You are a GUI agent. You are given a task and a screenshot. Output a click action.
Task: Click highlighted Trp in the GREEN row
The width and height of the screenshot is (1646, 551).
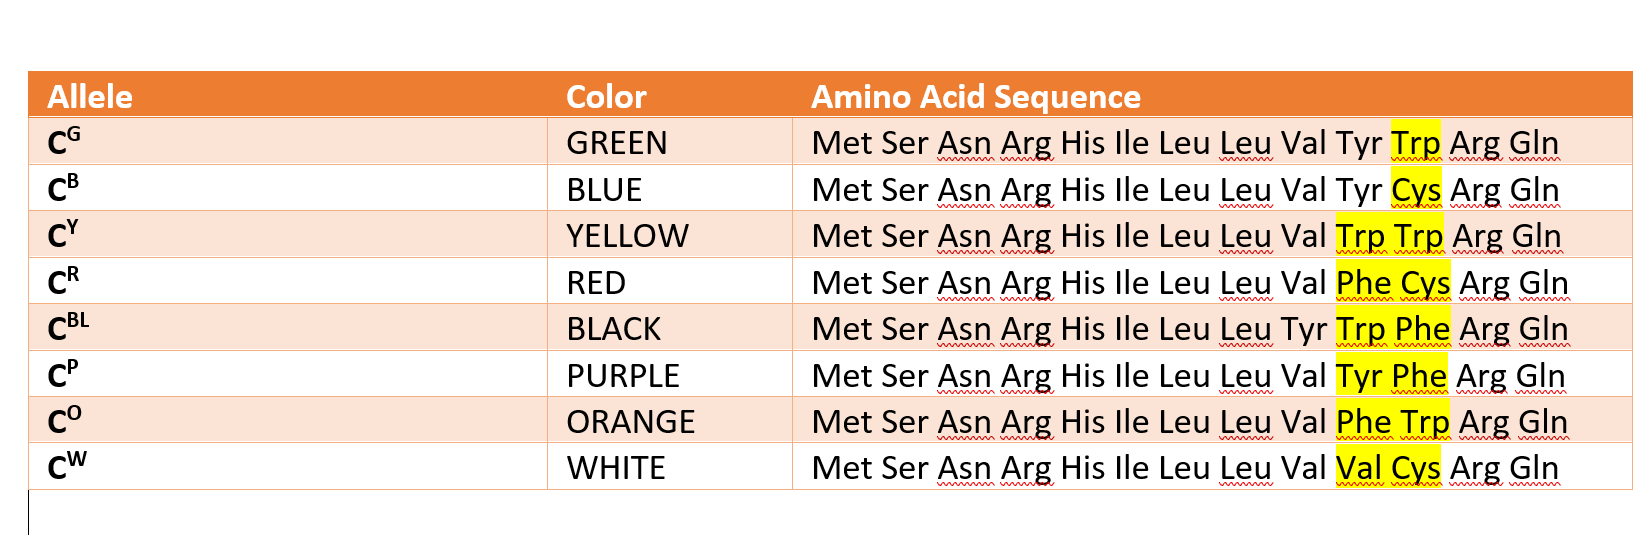[x=1415, y=143]
